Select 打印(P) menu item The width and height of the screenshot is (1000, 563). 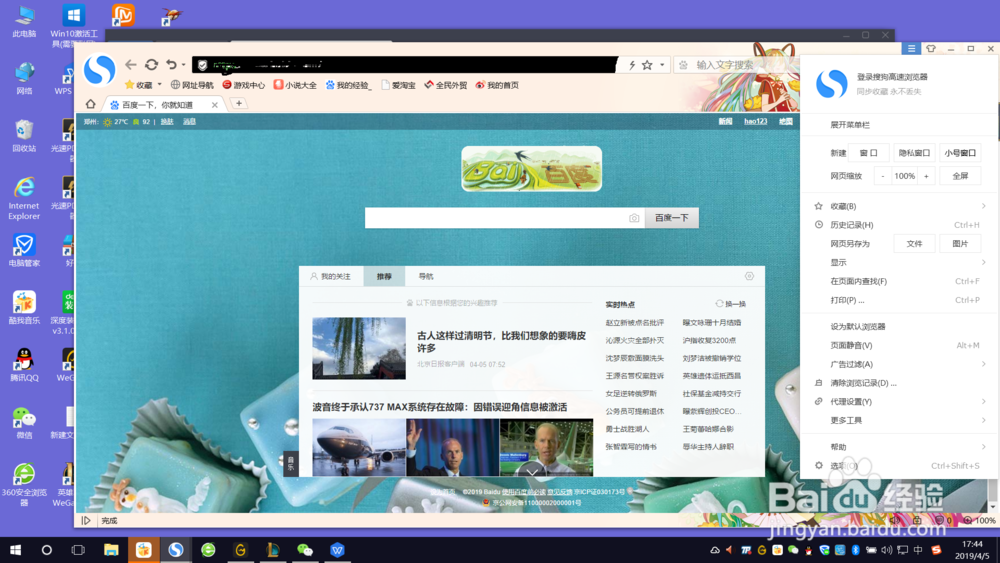click(x=899, y=300)
